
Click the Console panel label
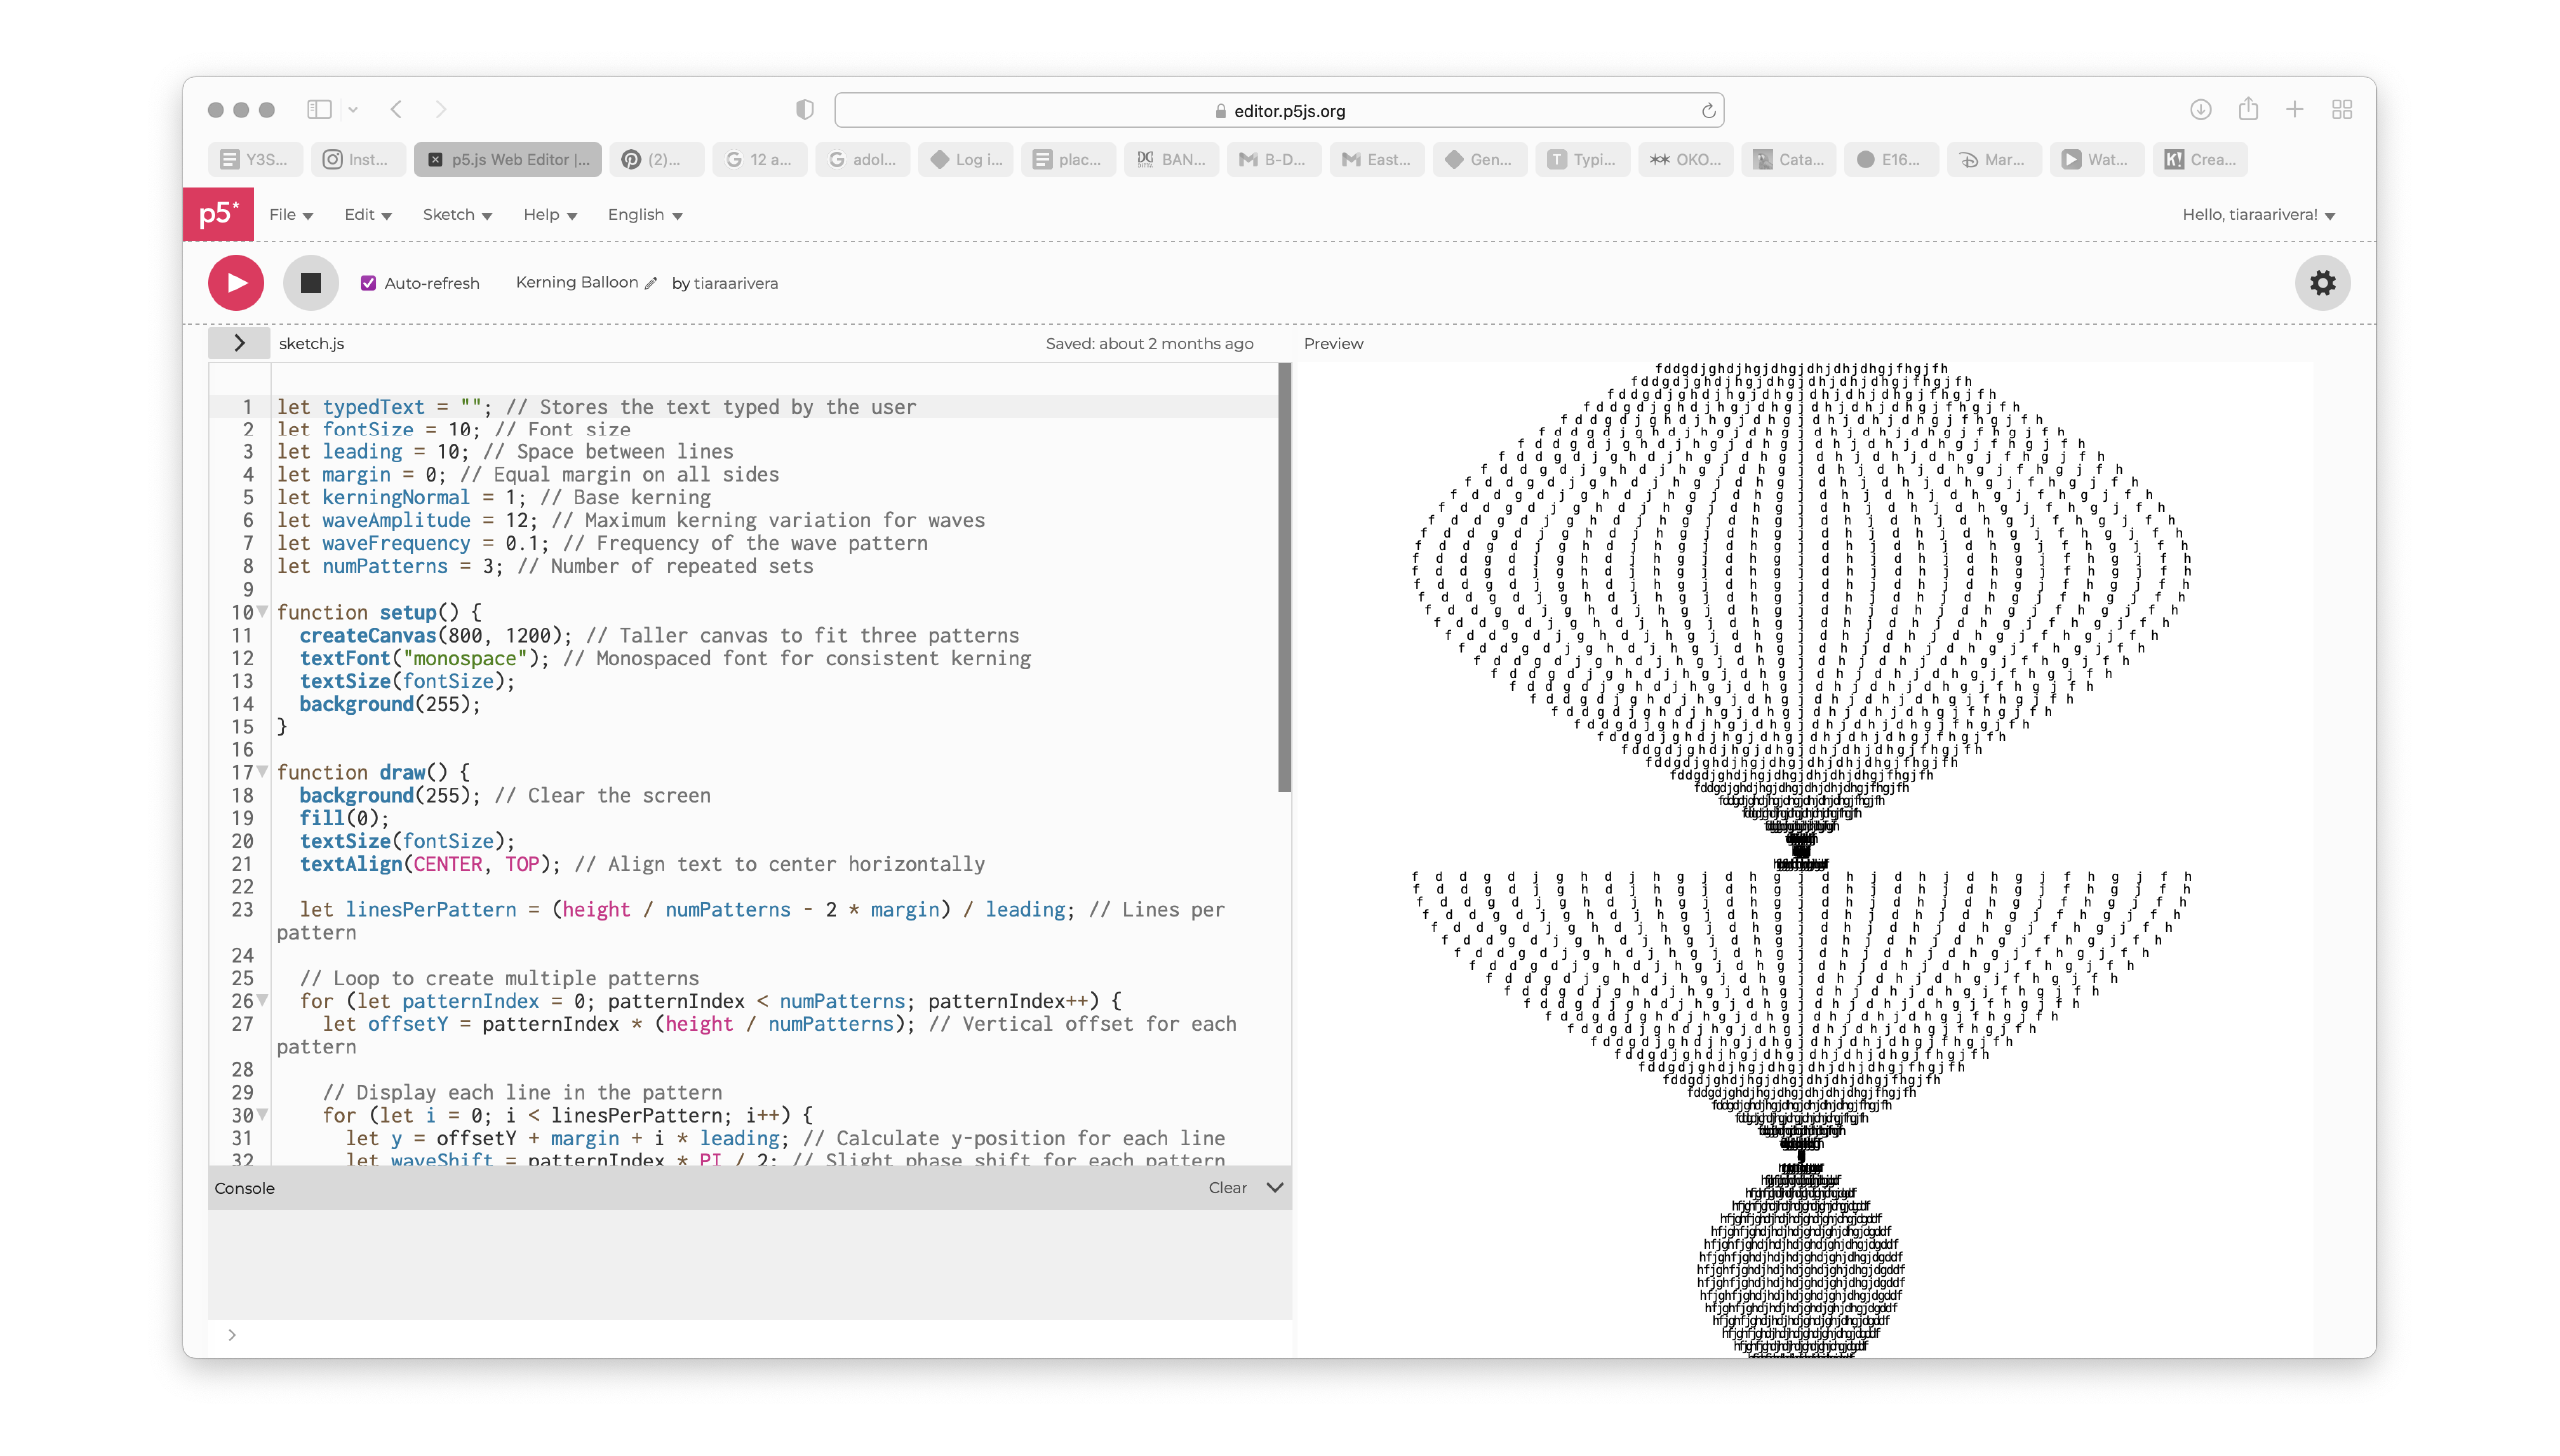pos(244,1188)
